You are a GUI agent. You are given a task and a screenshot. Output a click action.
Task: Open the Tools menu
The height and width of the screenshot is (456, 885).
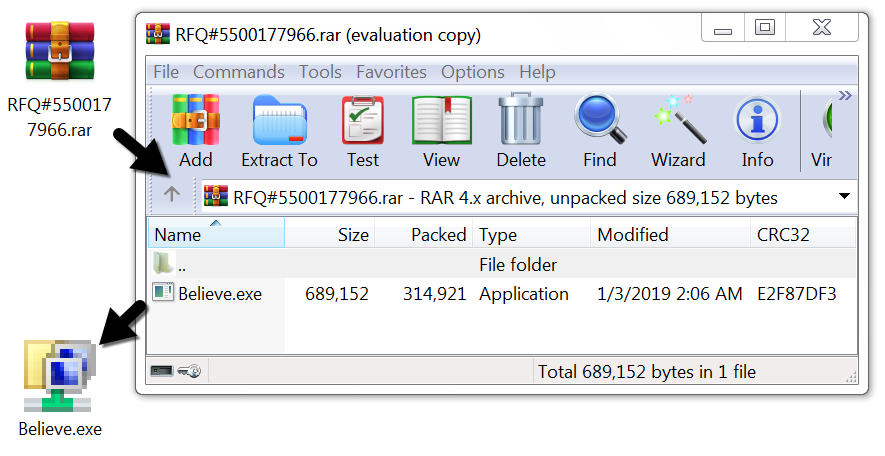(x=320, y=72)
